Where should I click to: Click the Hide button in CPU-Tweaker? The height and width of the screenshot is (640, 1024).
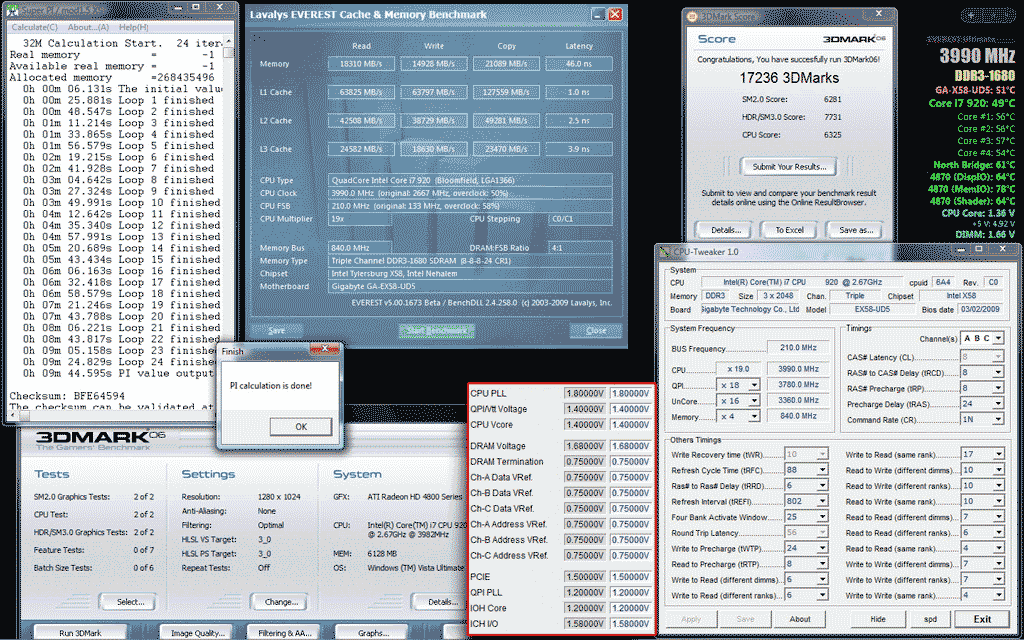(878, 619)
